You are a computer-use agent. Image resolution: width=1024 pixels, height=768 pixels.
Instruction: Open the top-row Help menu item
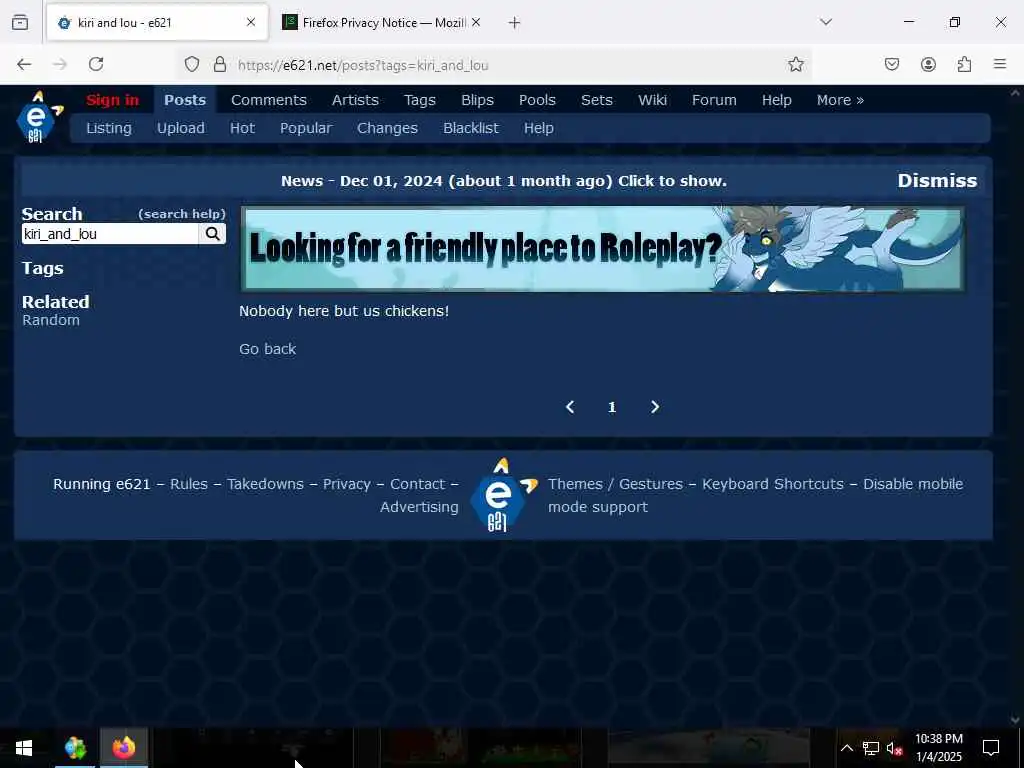tap(776, 100)
